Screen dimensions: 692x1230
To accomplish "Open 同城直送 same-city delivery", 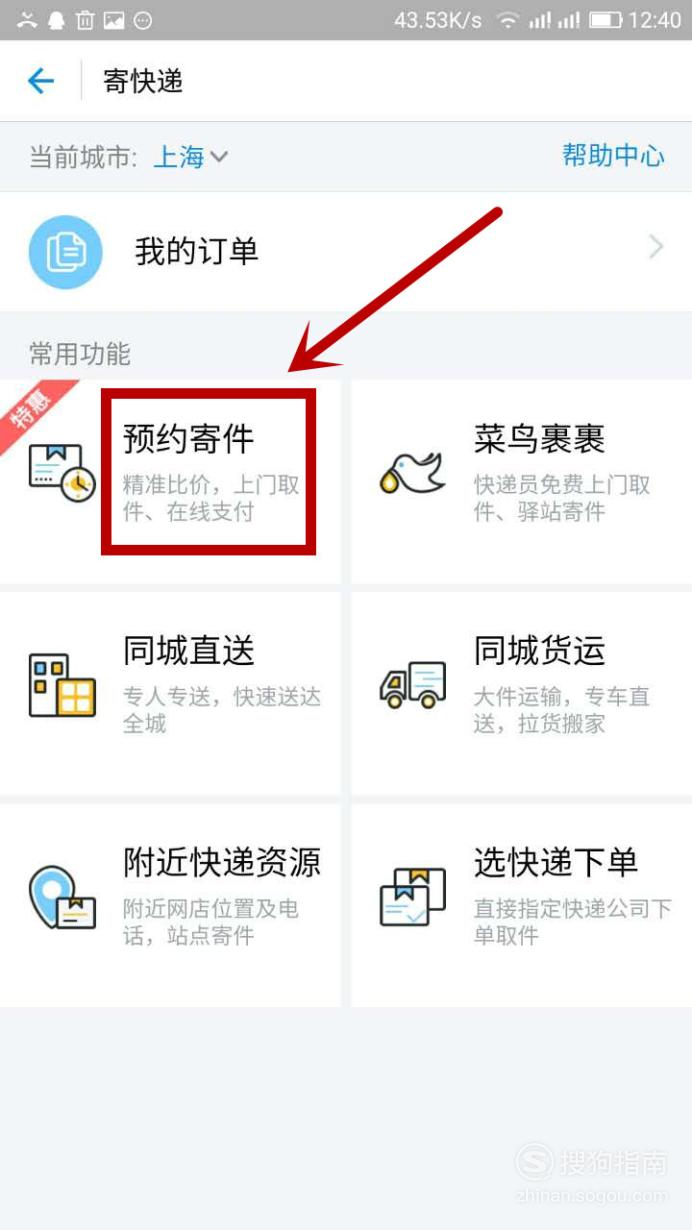I will [170, 693].
